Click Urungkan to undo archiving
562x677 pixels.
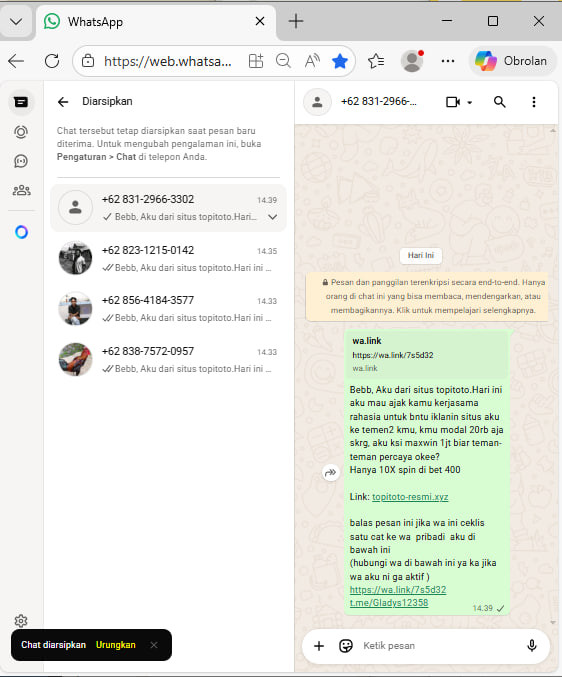[x=116, y=645]
